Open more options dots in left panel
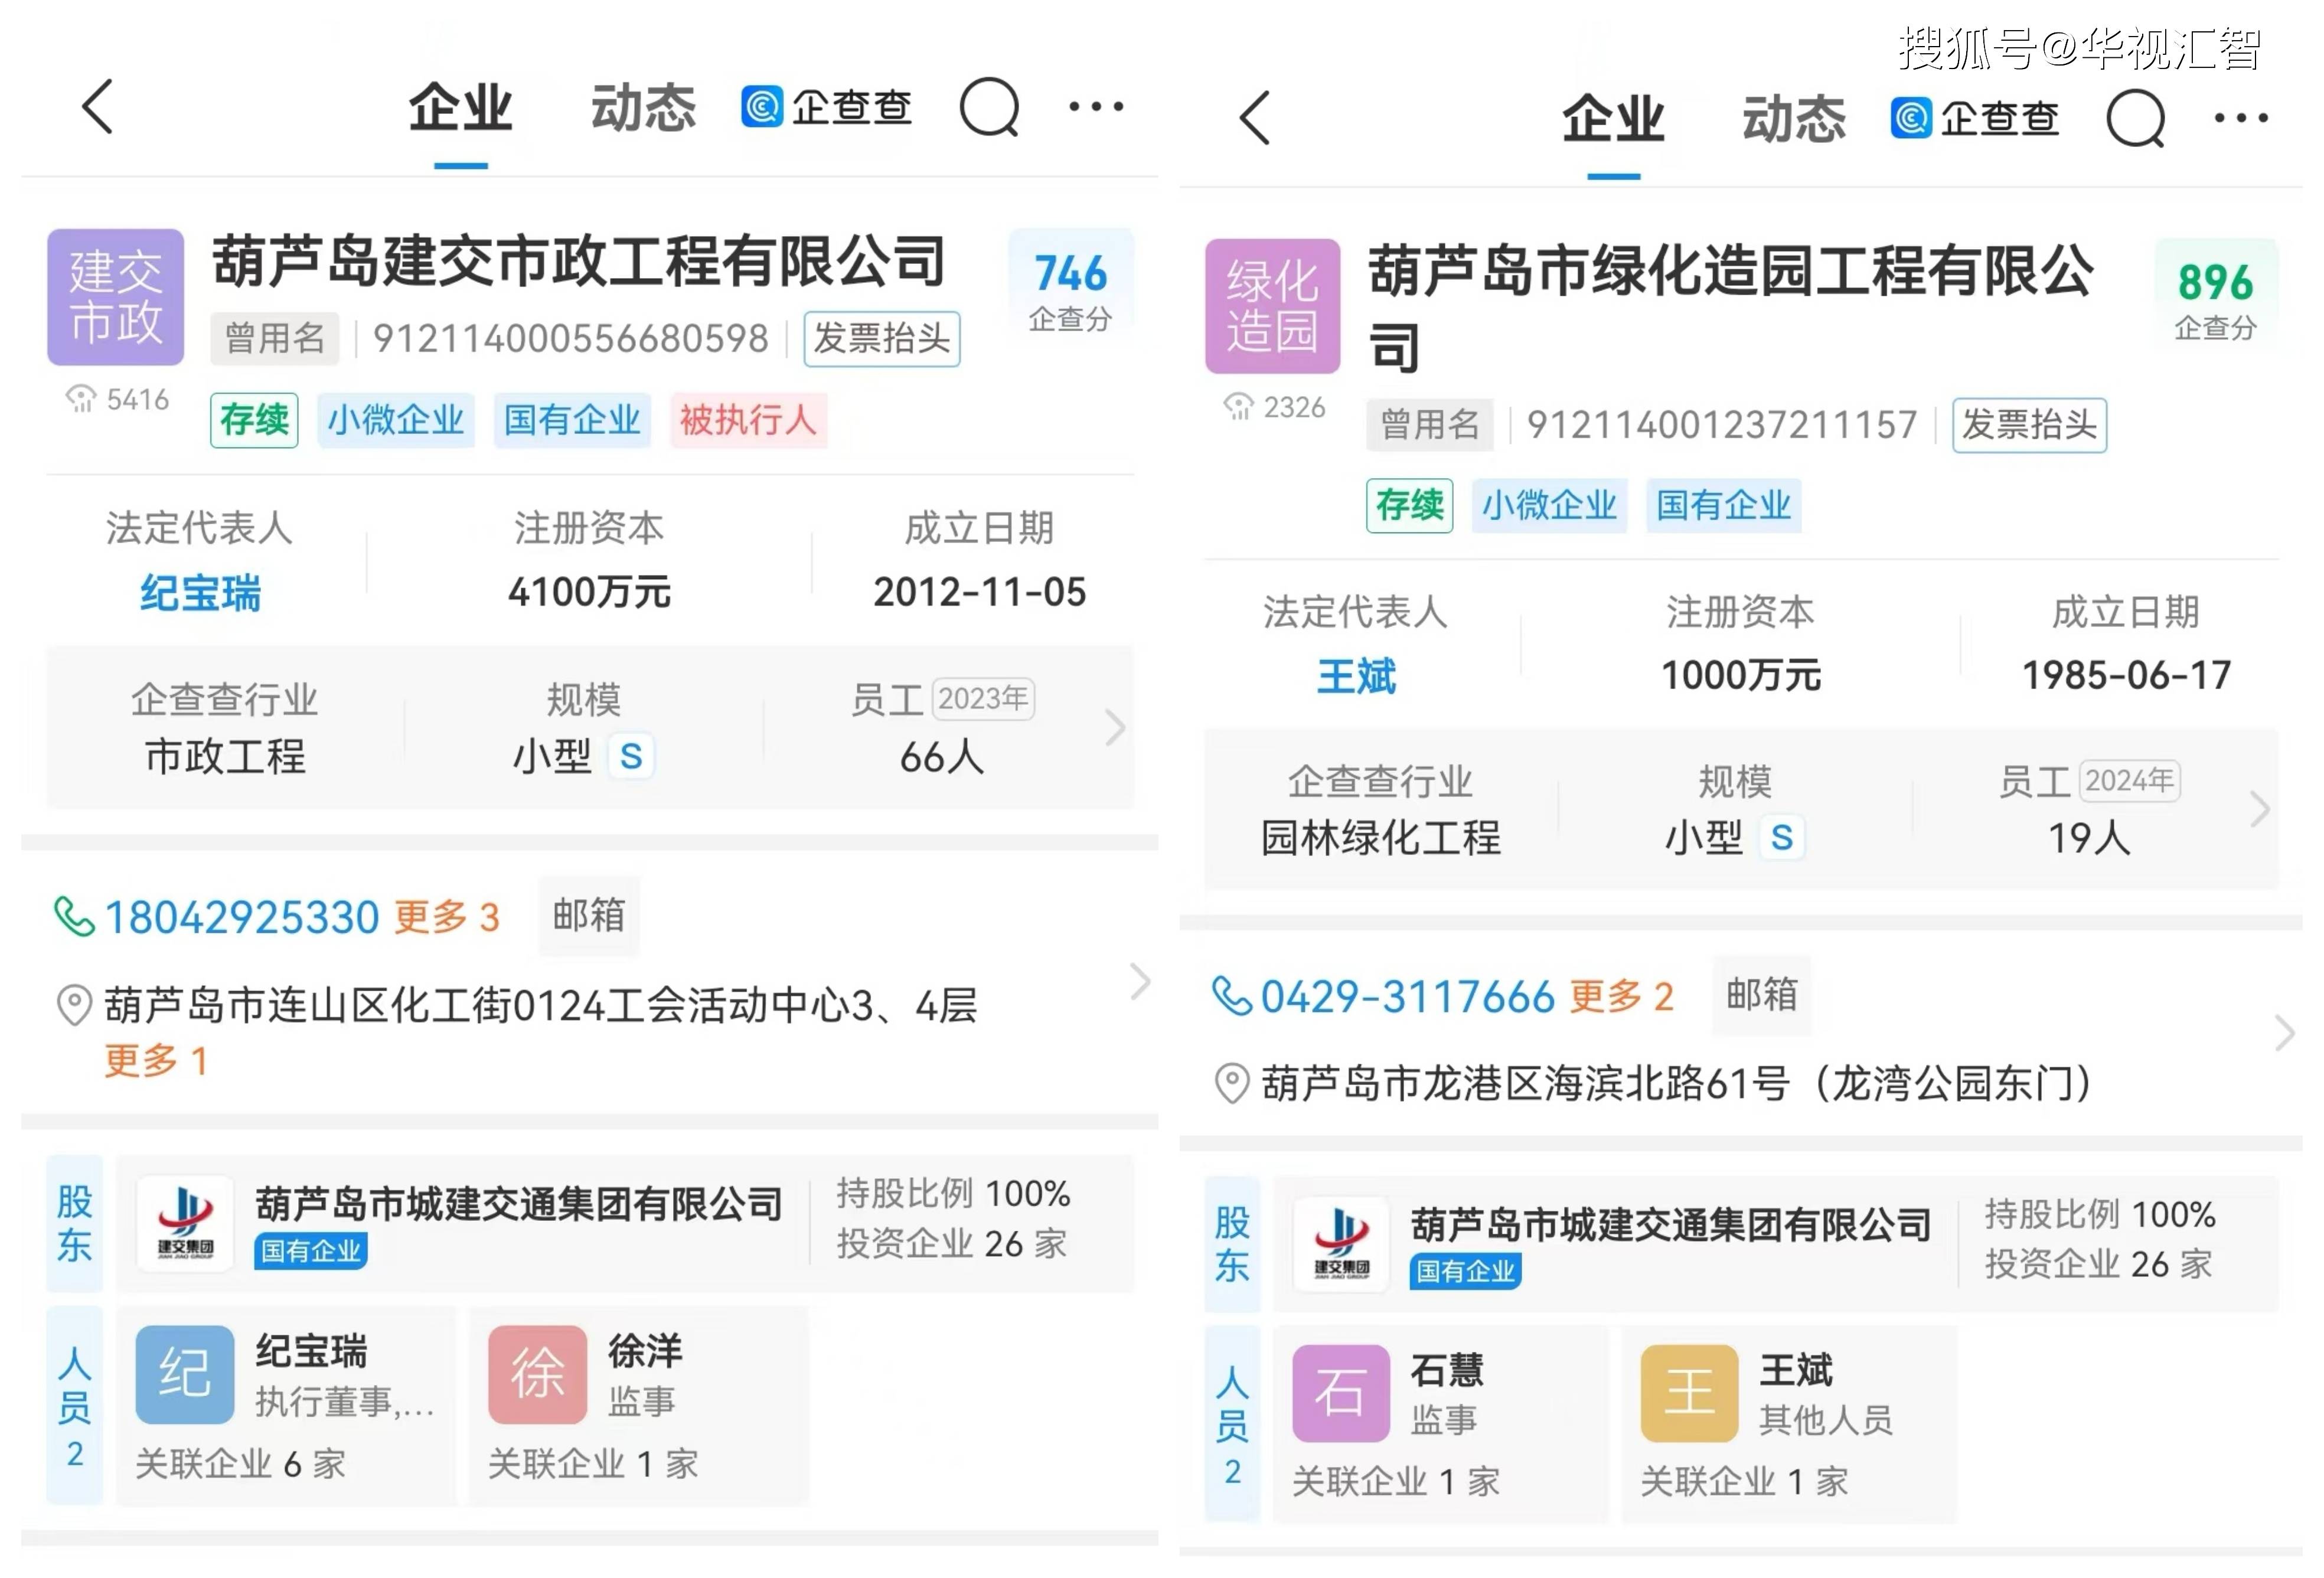The height and width of the screenshot is (1578, 2324). [1096, 106]
